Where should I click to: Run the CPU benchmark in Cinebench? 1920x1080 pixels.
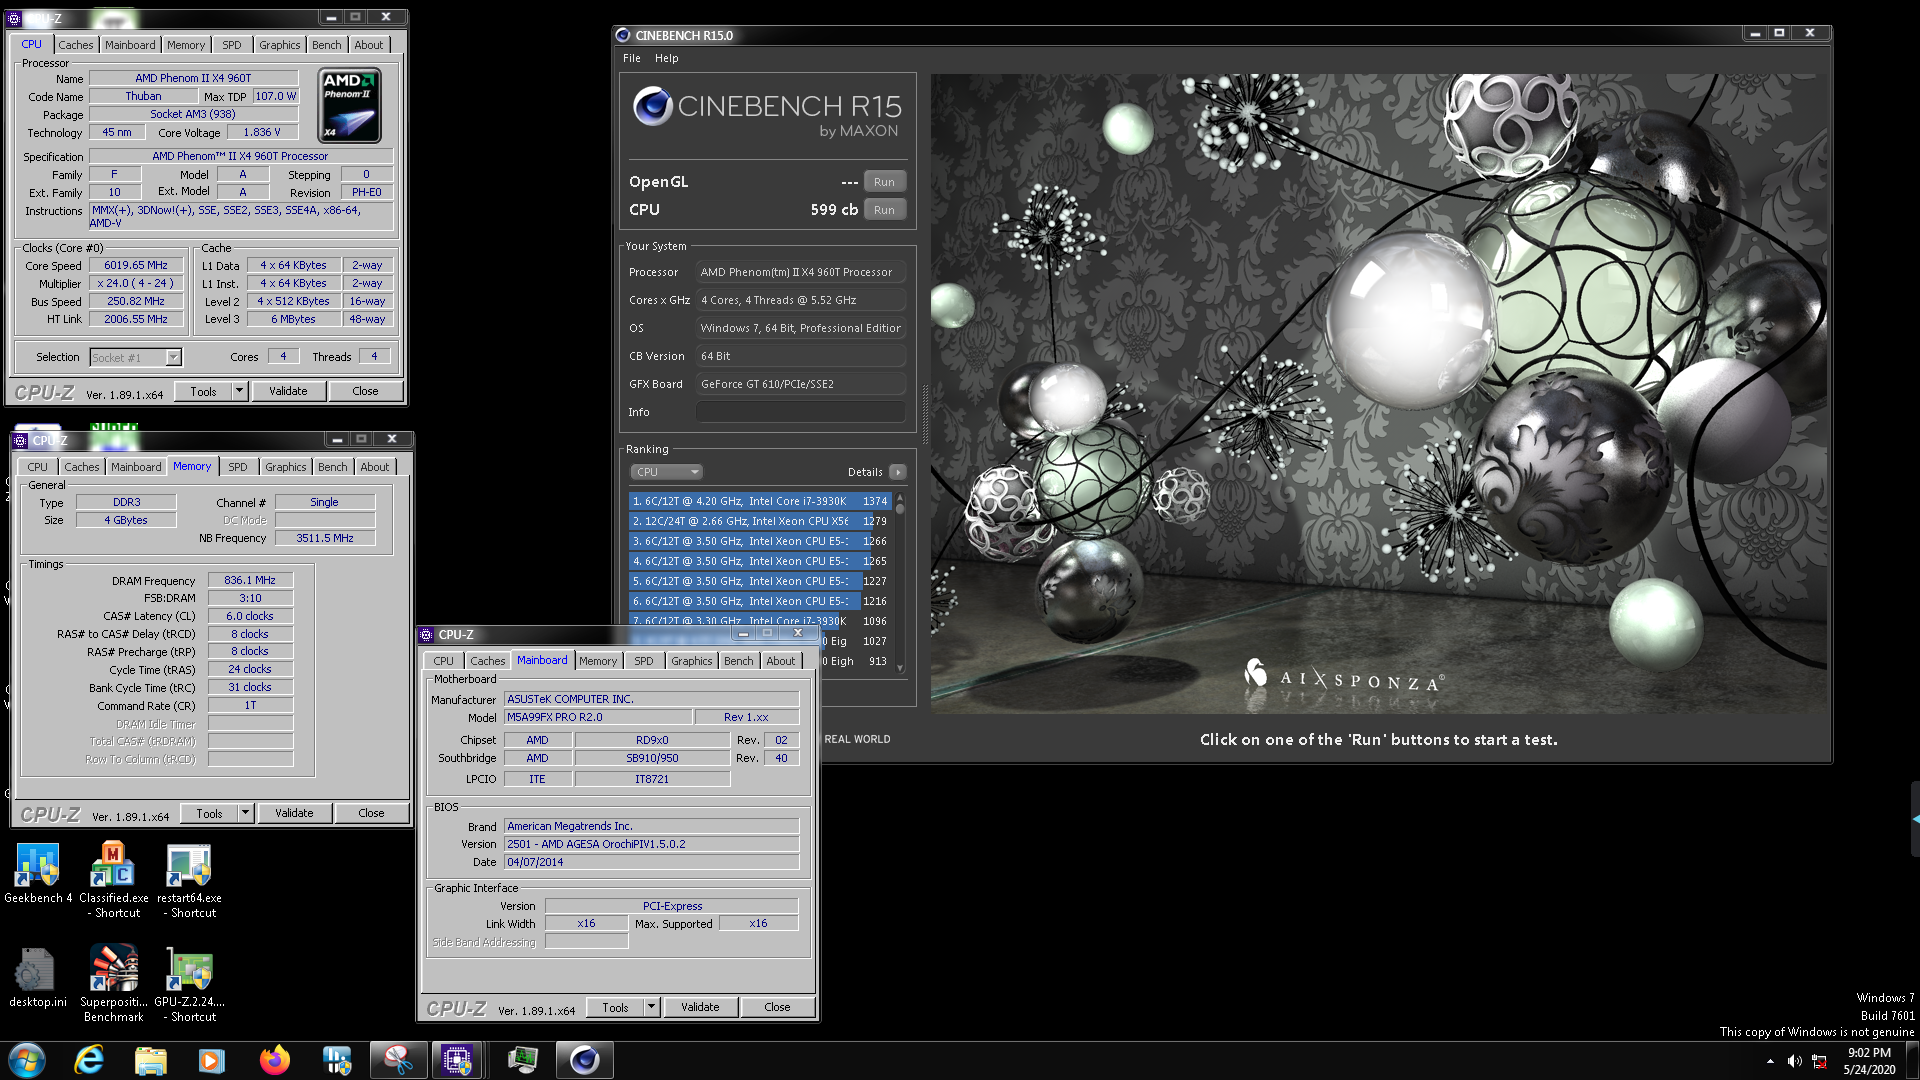884,210
